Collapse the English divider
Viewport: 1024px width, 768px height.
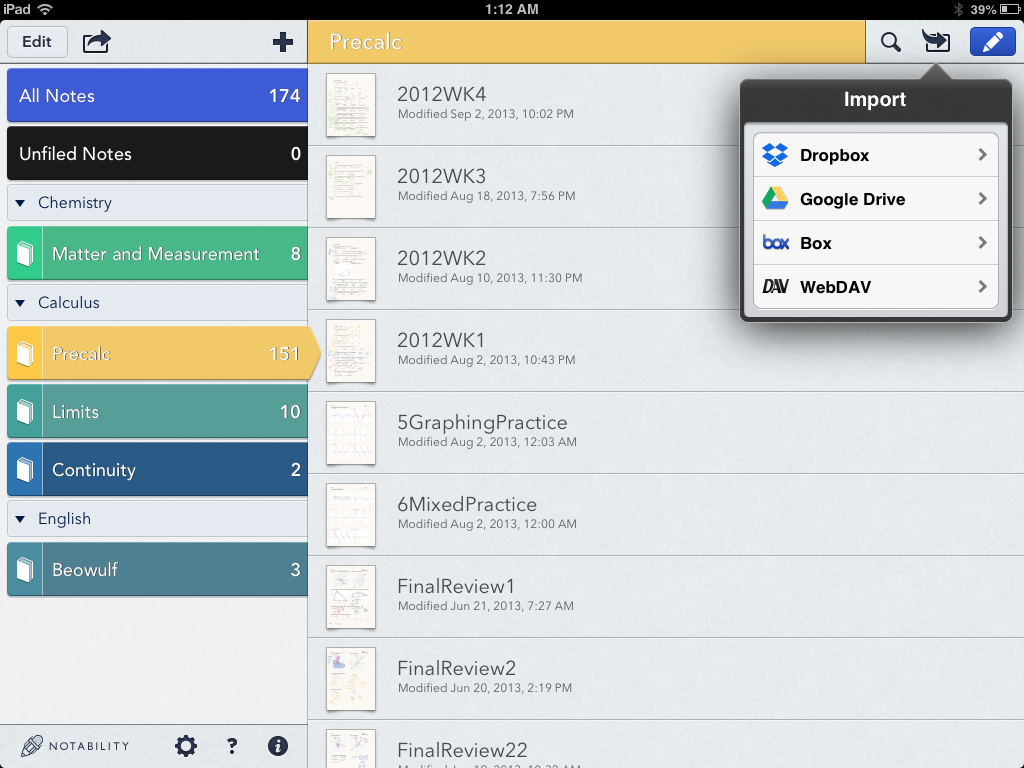coord(20,519)
